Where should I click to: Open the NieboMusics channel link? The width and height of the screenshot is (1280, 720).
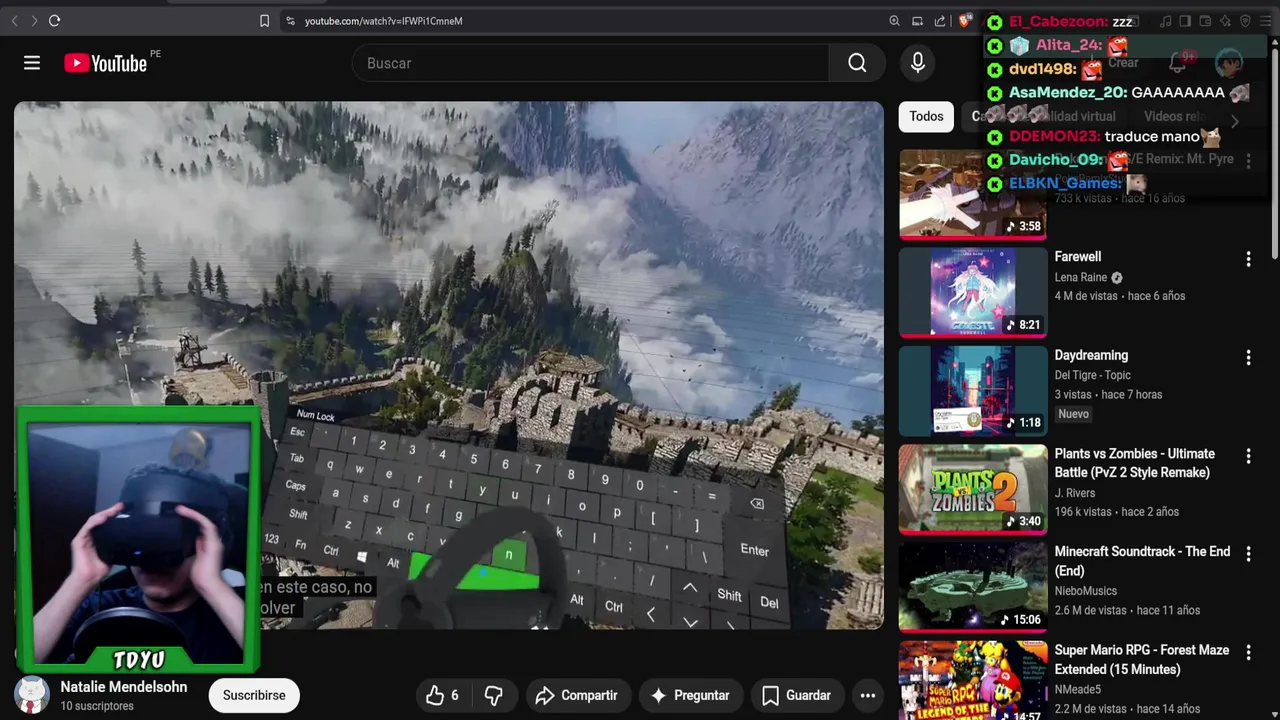coord(1085,591)
